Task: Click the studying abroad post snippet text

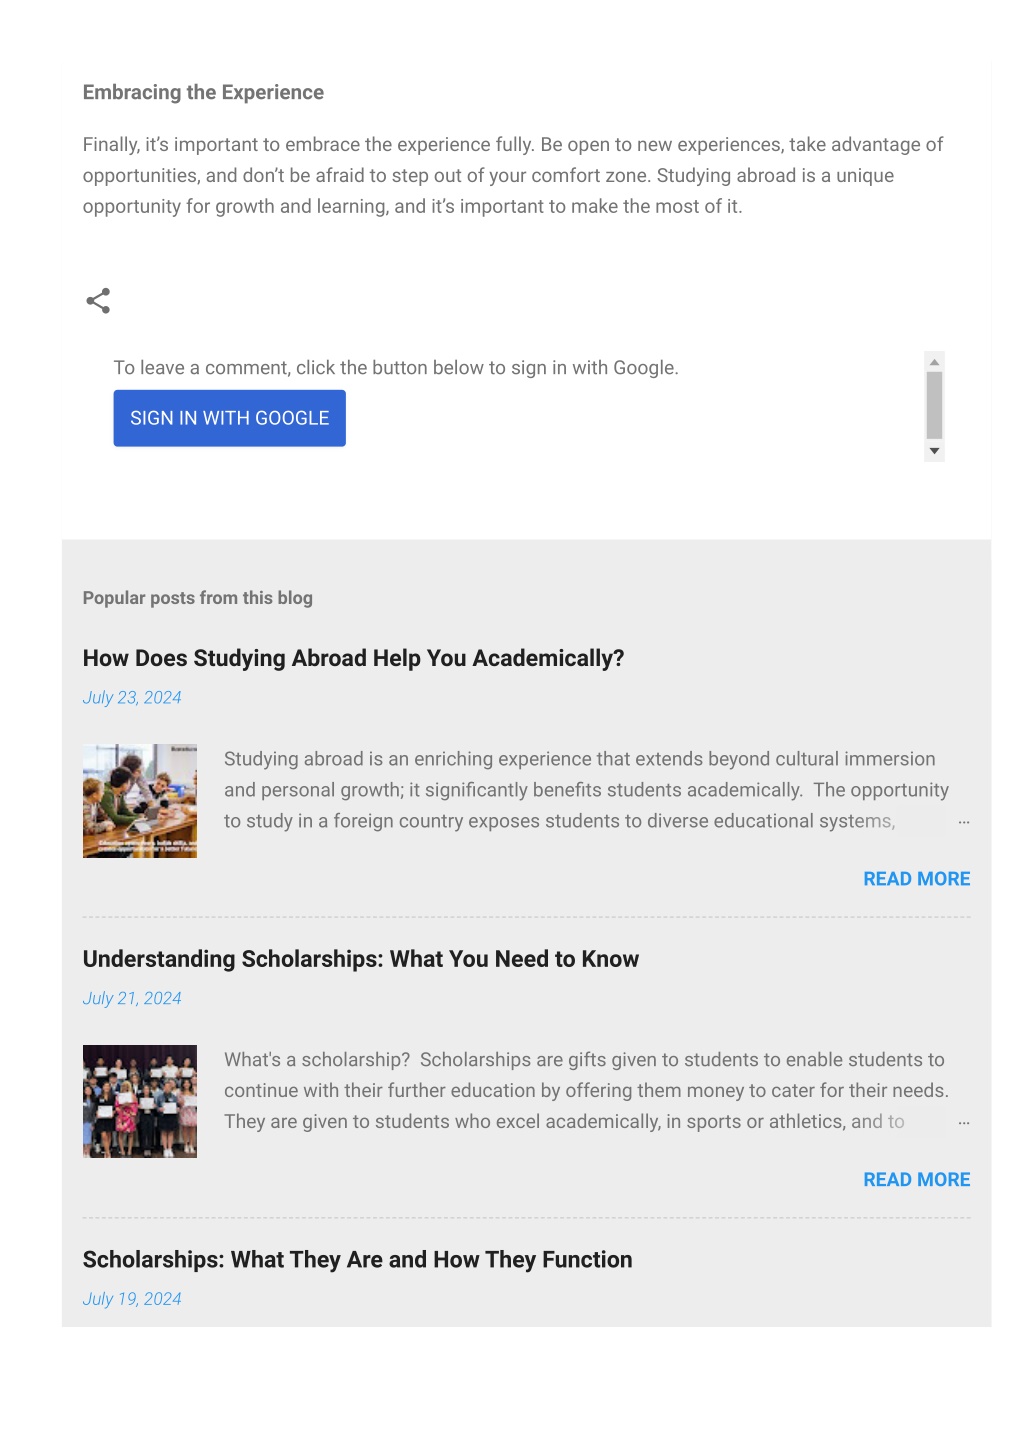Action: click(x=586, y=790)
